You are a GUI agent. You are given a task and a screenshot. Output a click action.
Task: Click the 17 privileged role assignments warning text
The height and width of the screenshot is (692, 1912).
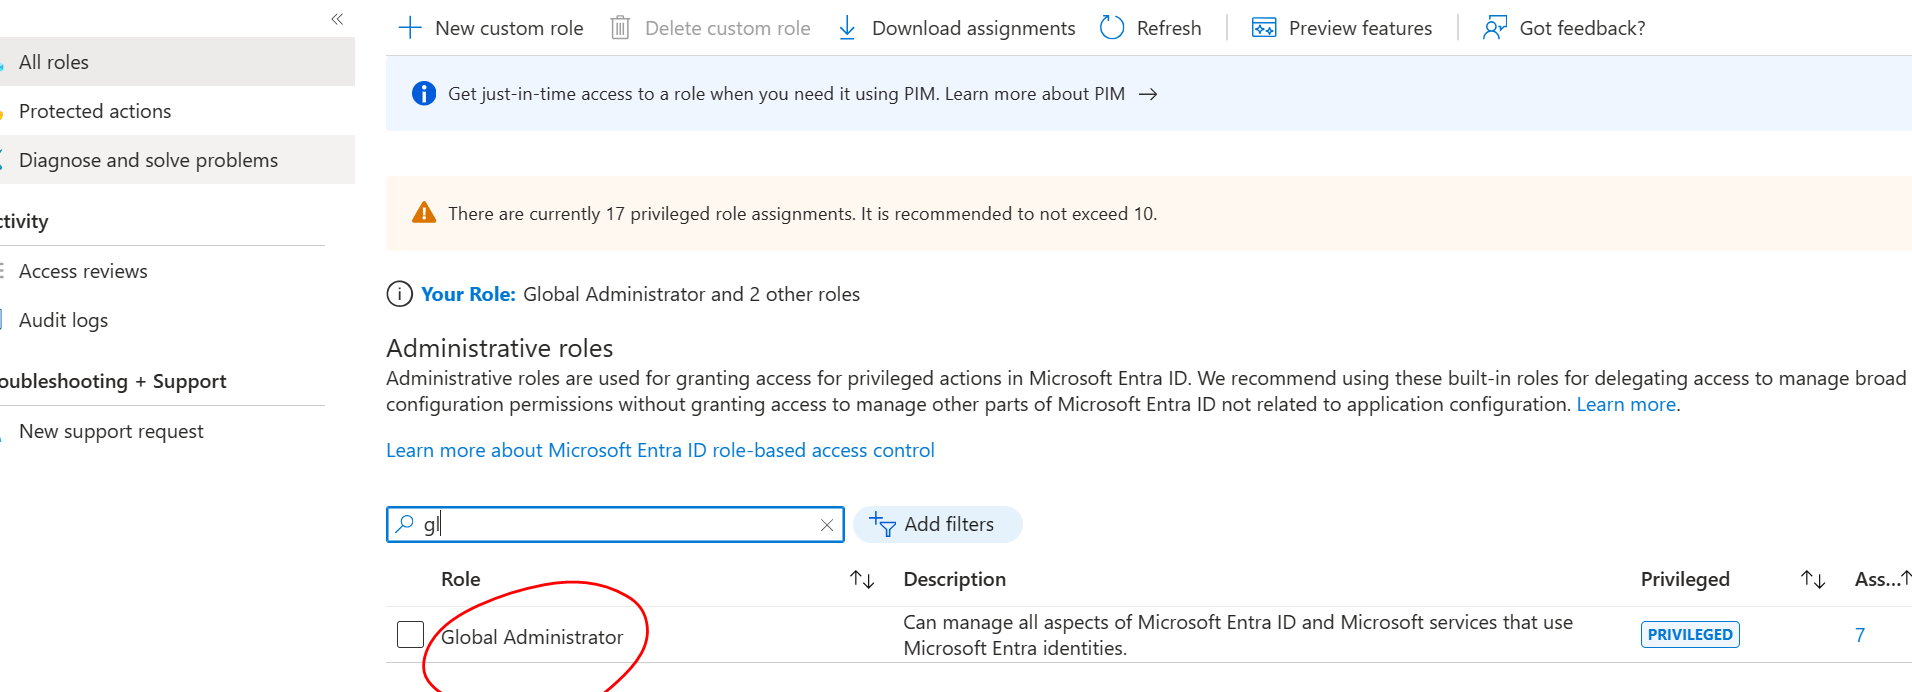pos(803,213)
